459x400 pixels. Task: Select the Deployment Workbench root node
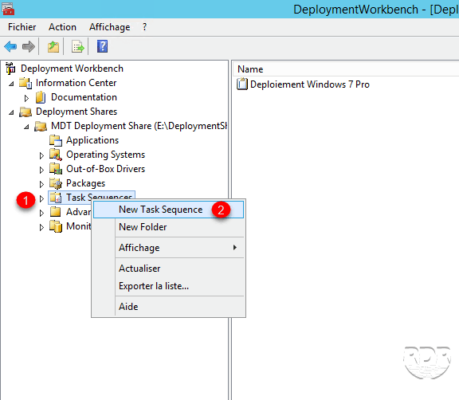[x=72, y=69]
